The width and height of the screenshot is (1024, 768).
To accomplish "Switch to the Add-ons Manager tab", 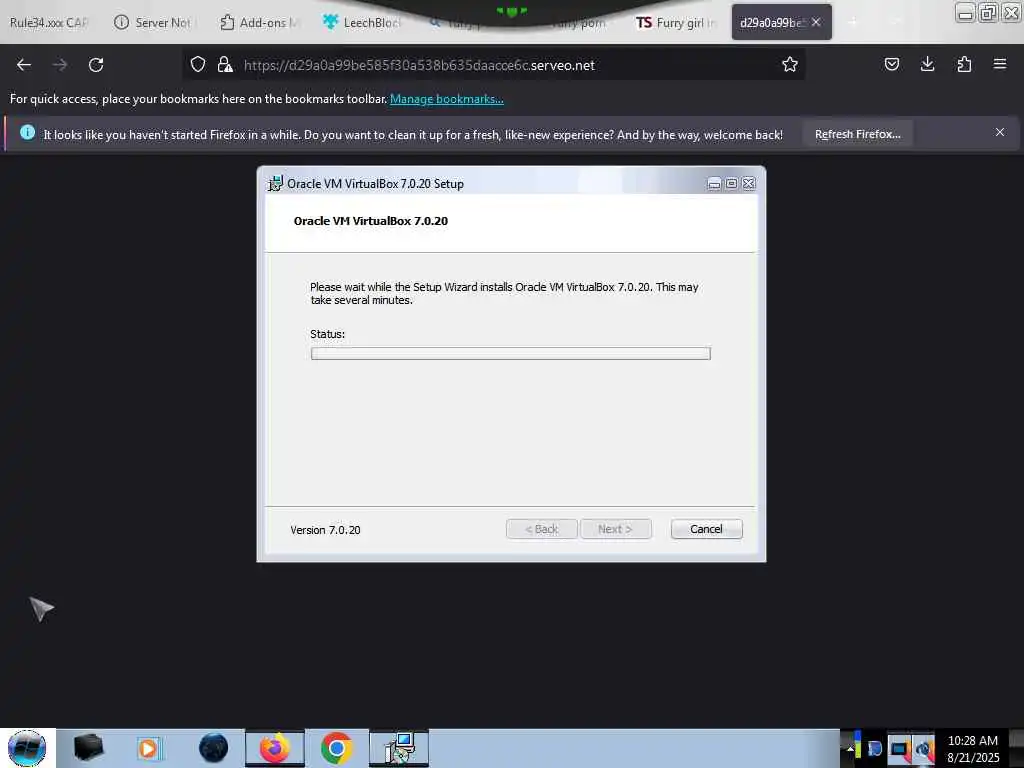I will pyautogui.click(x=259, y=22).
